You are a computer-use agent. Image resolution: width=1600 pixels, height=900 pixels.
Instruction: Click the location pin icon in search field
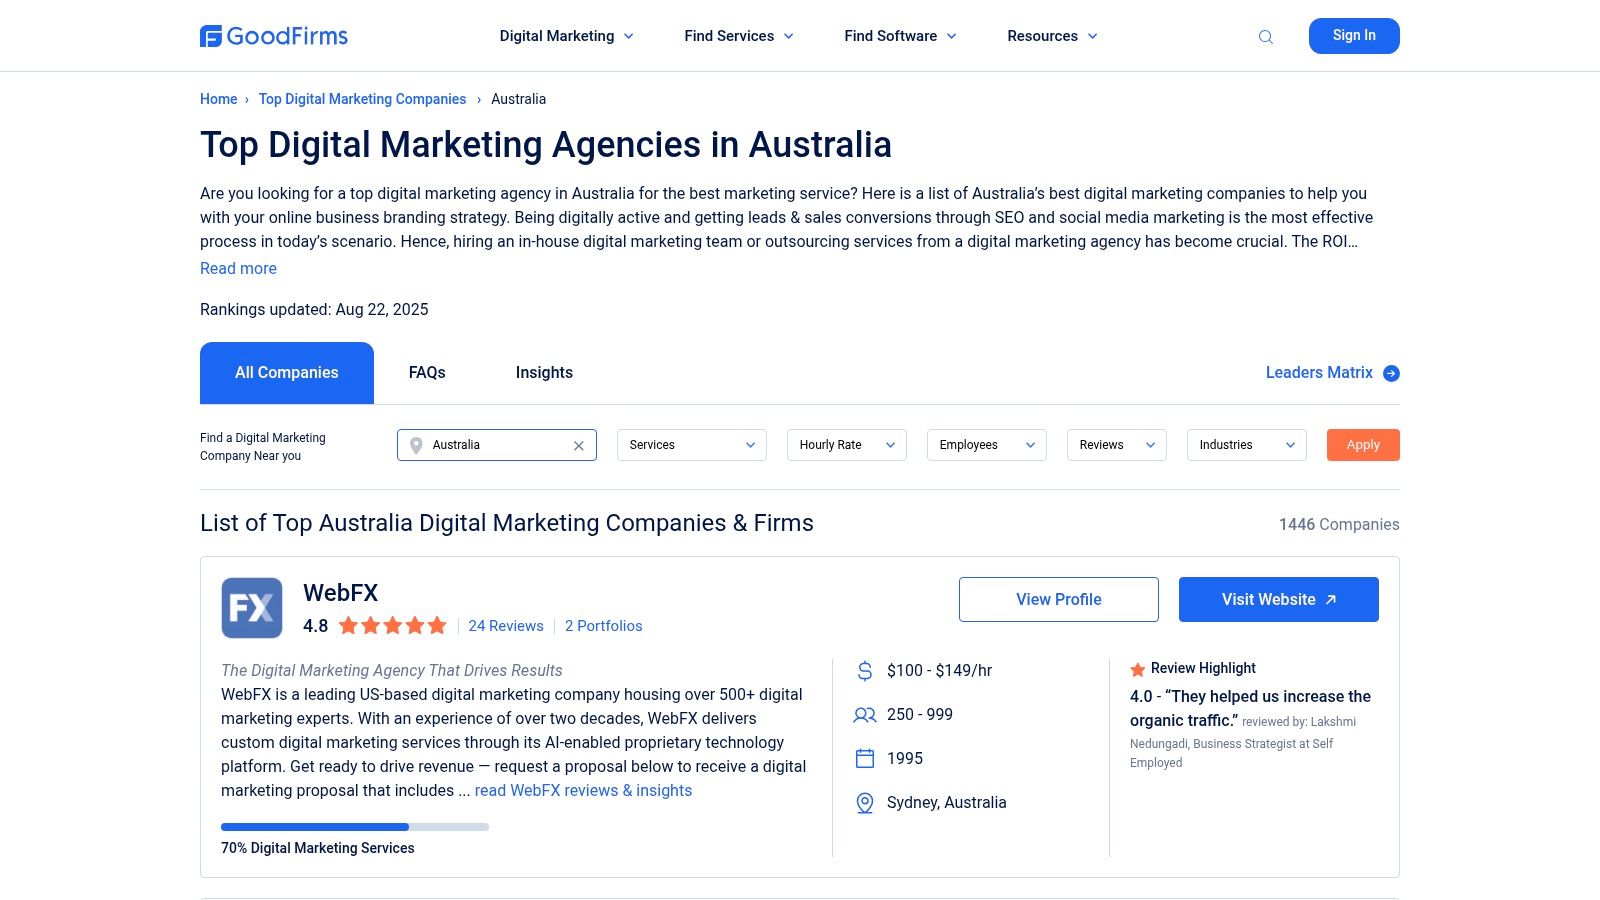pos(416,446)
